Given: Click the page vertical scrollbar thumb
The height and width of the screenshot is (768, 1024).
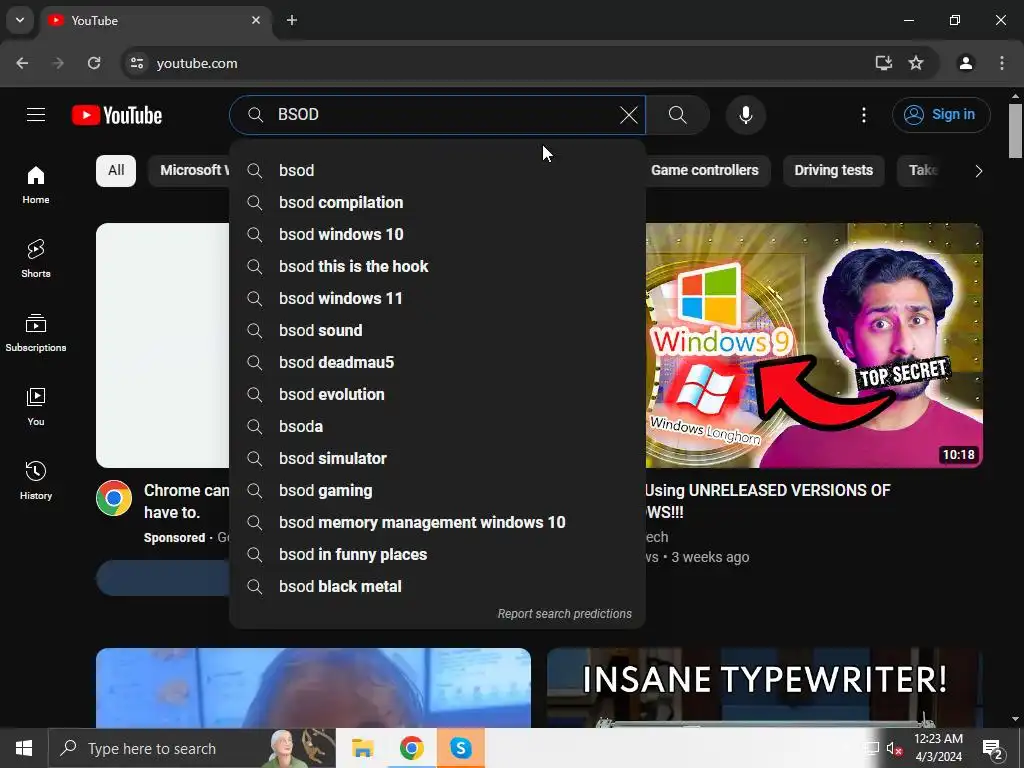Looking at the screenshot, I should click(x=1016, y=130).
